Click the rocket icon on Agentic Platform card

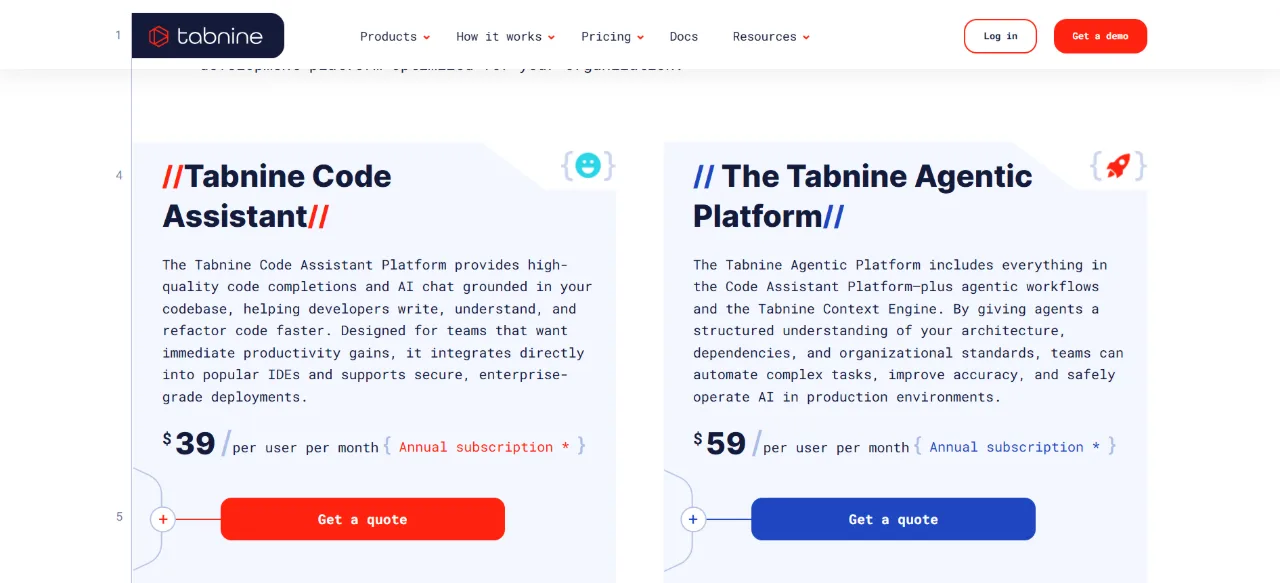1118,165
